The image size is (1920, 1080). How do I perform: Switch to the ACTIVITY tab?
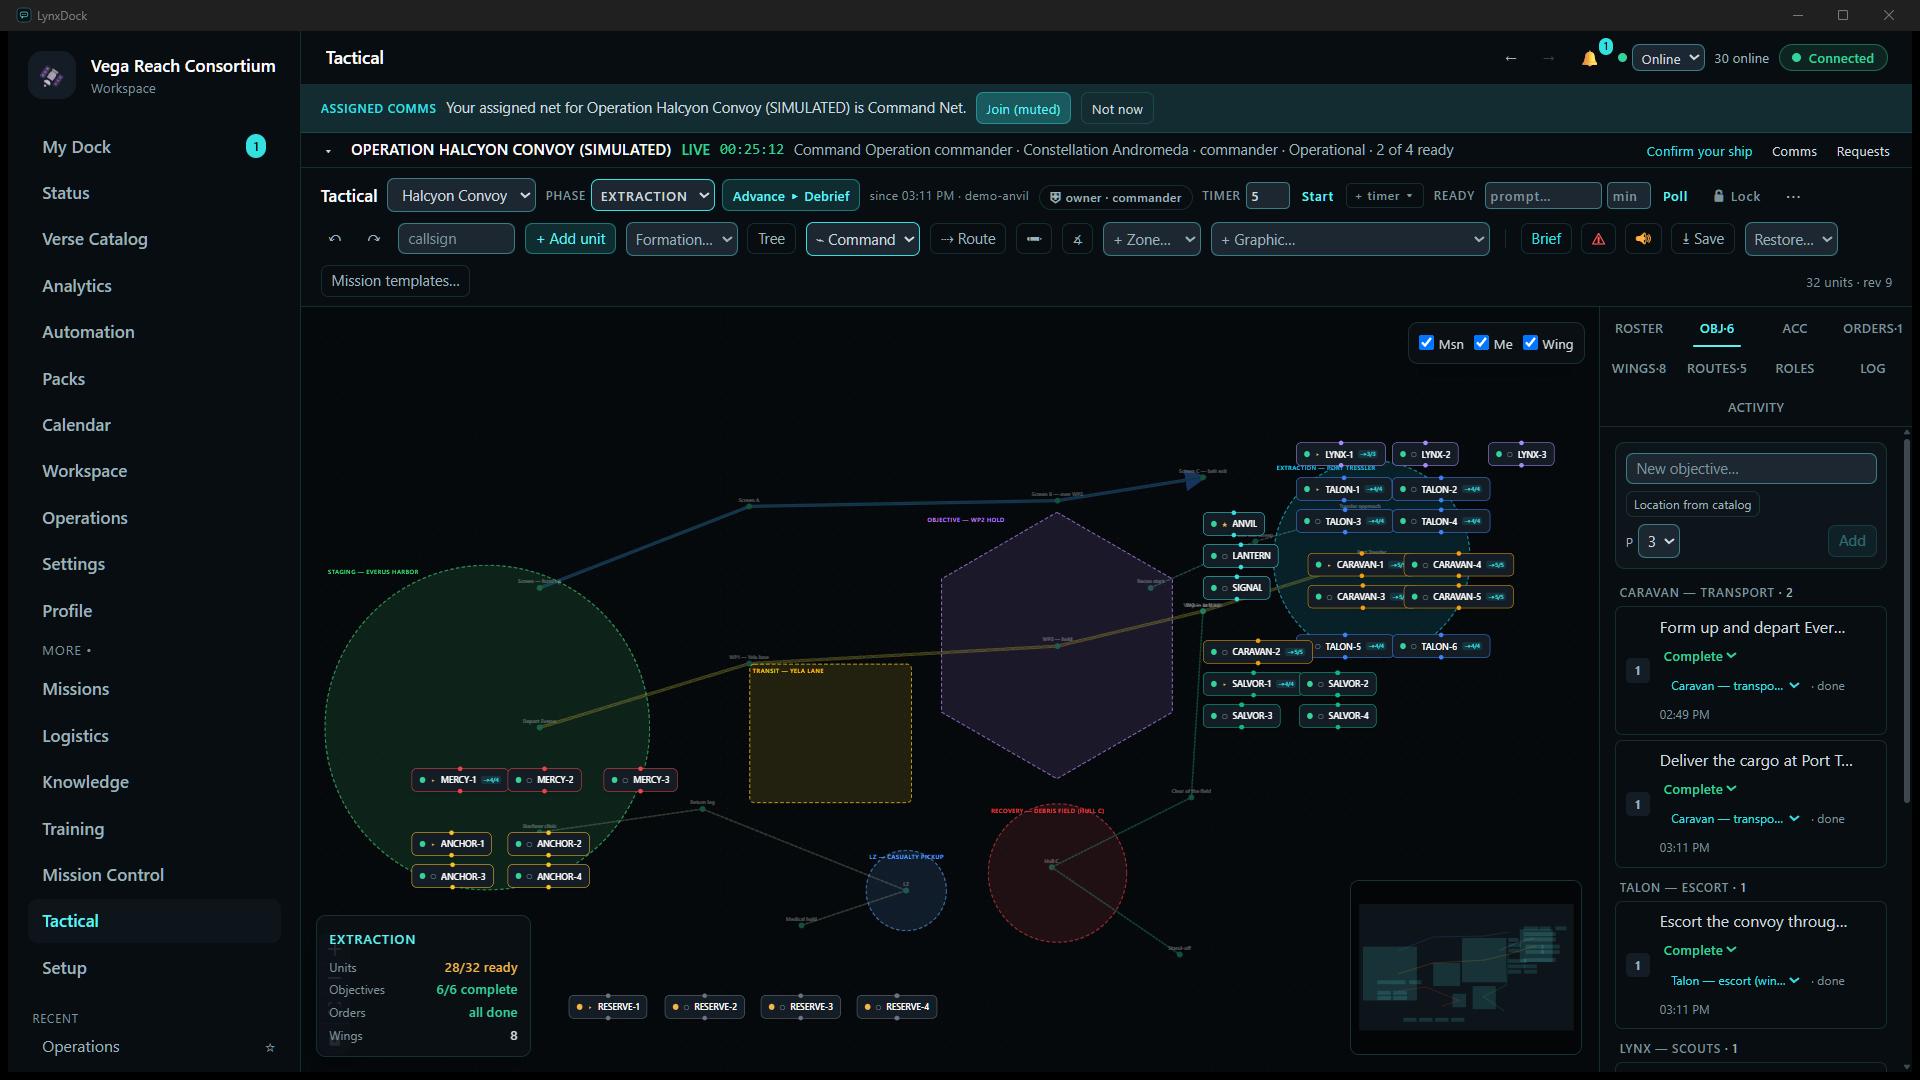click(1755, 407)
